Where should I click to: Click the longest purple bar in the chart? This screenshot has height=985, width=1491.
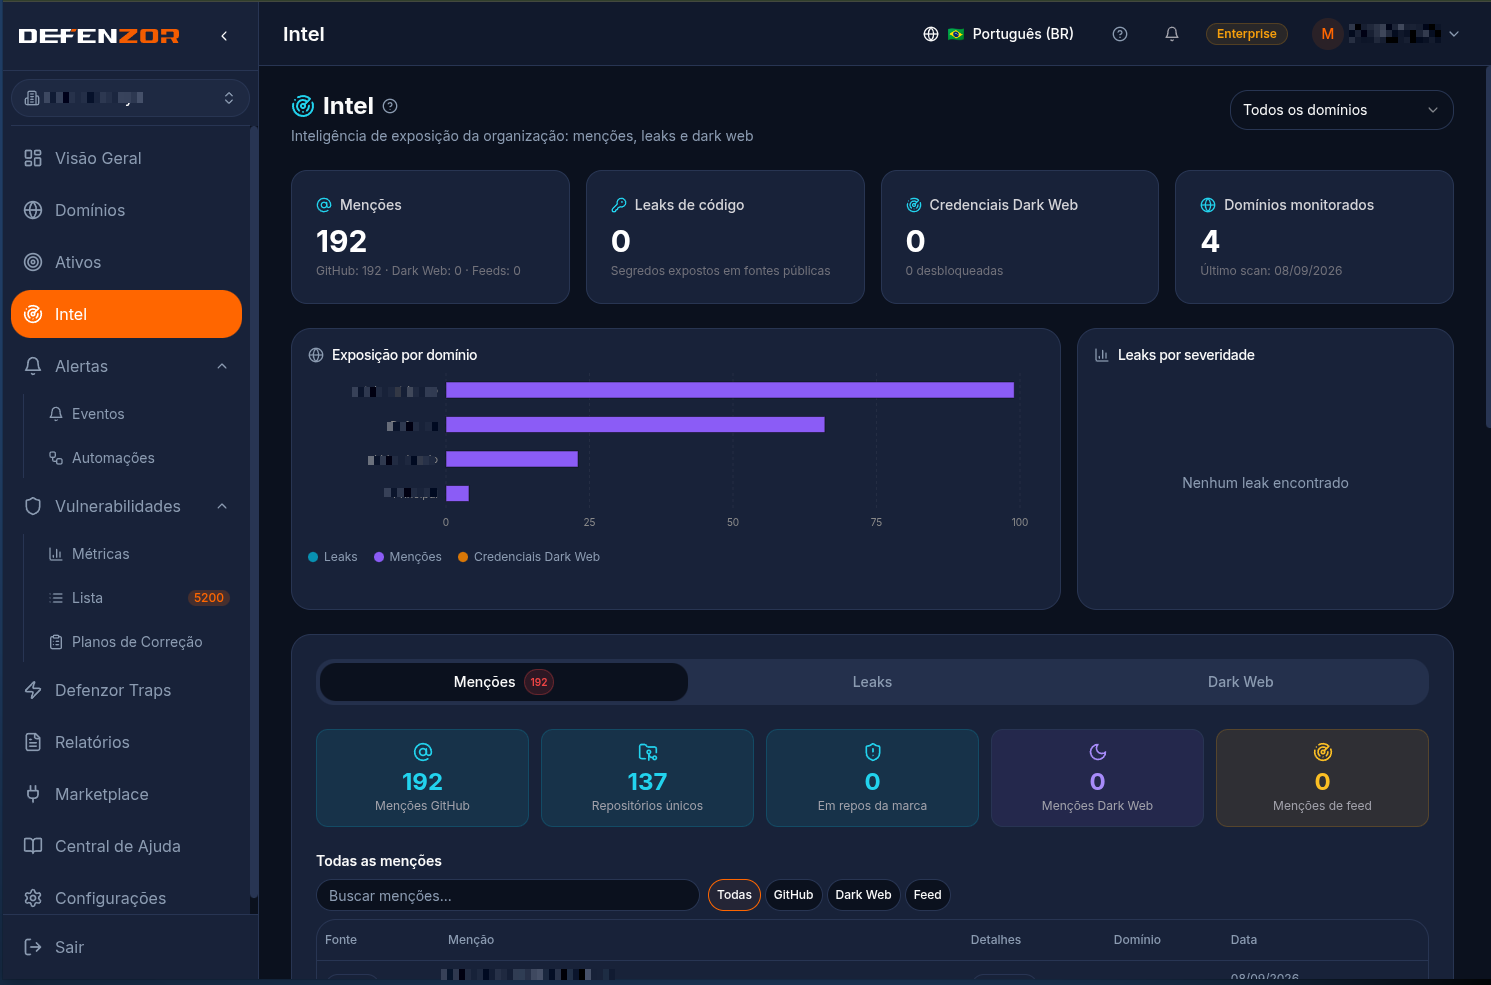tap(730, 390)
